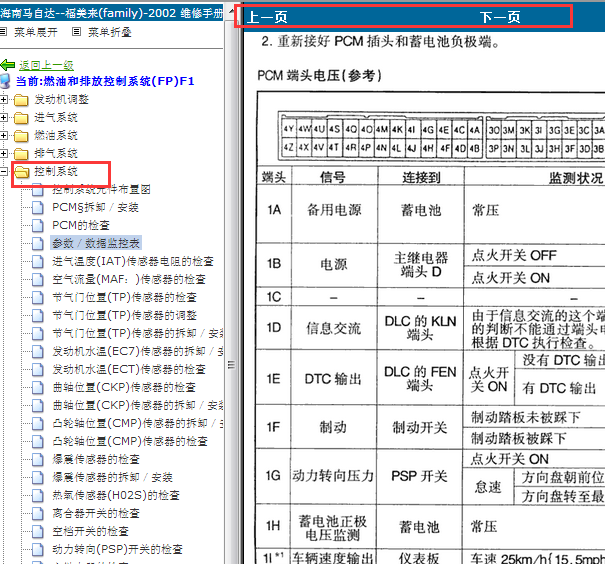
Task: Click the PCM connector pin diagram image
Action: pos(441,137)
